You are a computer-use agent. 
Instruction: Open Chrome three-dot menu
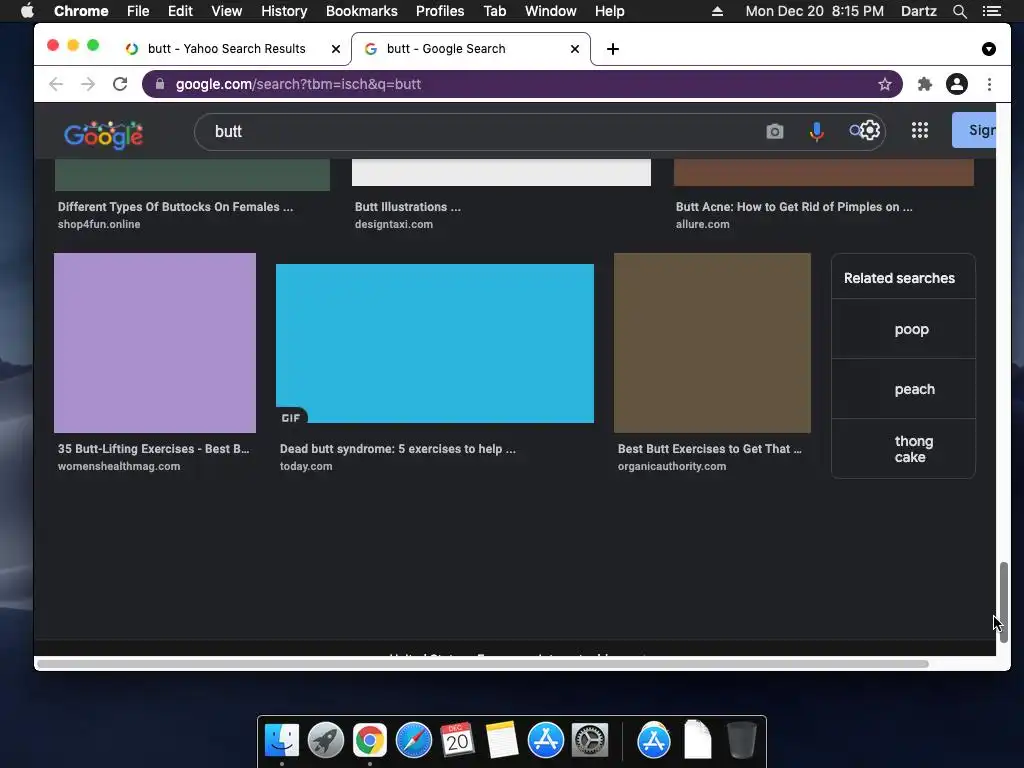click(989, 84)
